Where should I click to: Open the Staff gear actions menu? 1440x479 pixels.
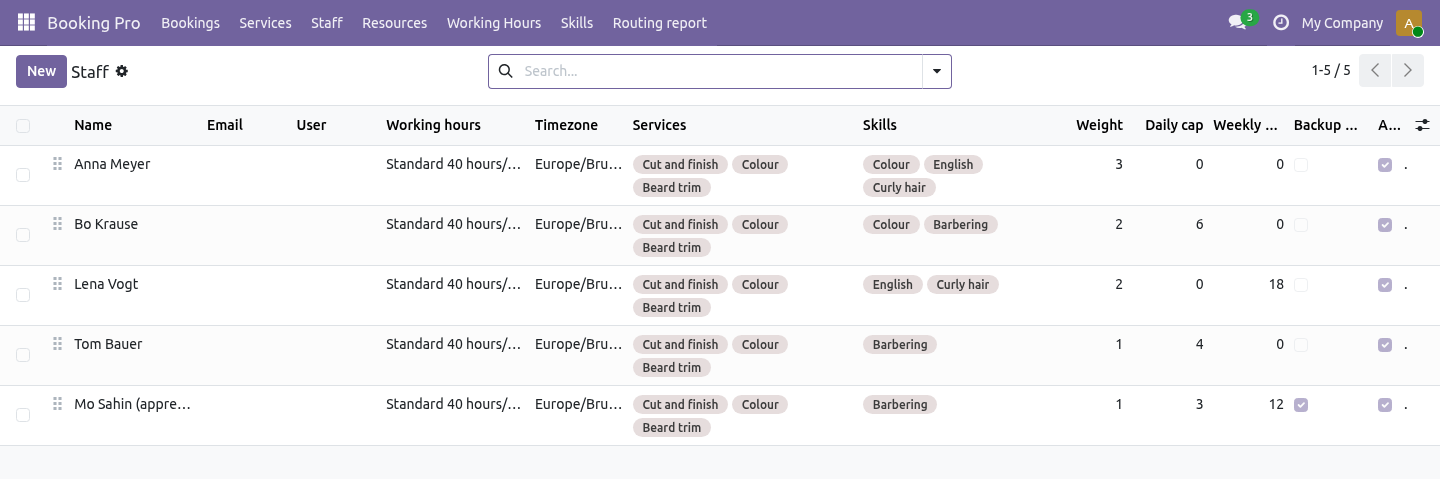(x=122, y=71)
